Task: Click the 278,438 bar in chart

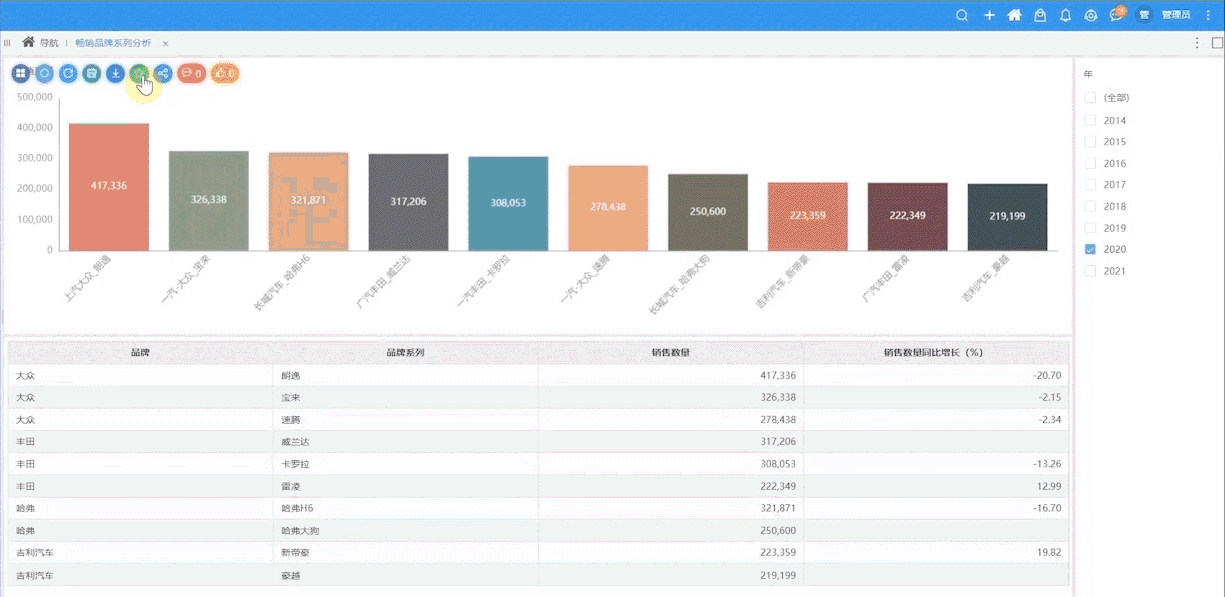Action: 608,208
